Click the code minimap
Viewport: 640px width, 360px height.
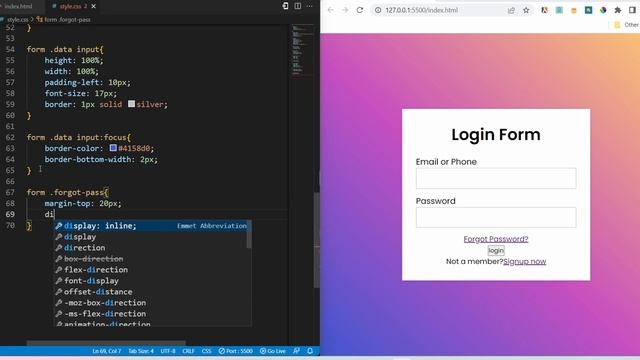pyautogui.click(x=302, y=50)
